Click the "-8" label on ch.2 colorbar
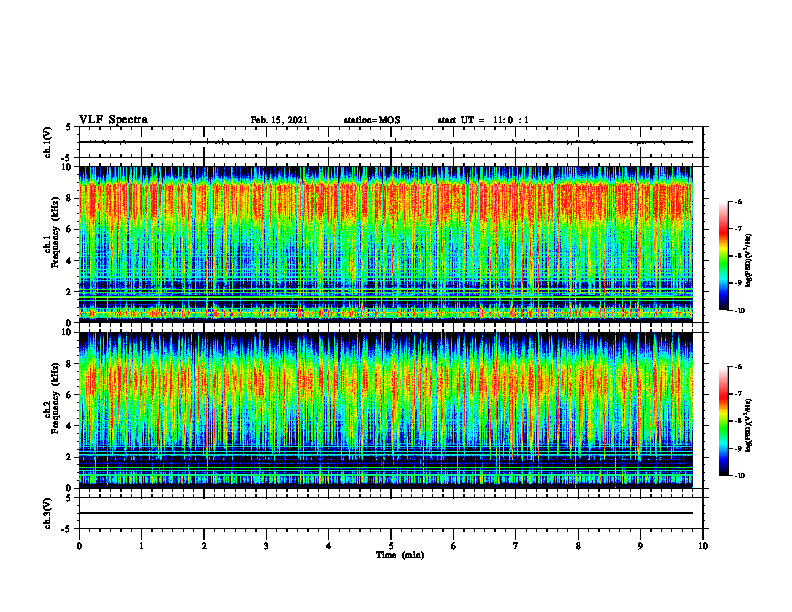792x612 pixels. 738,421
